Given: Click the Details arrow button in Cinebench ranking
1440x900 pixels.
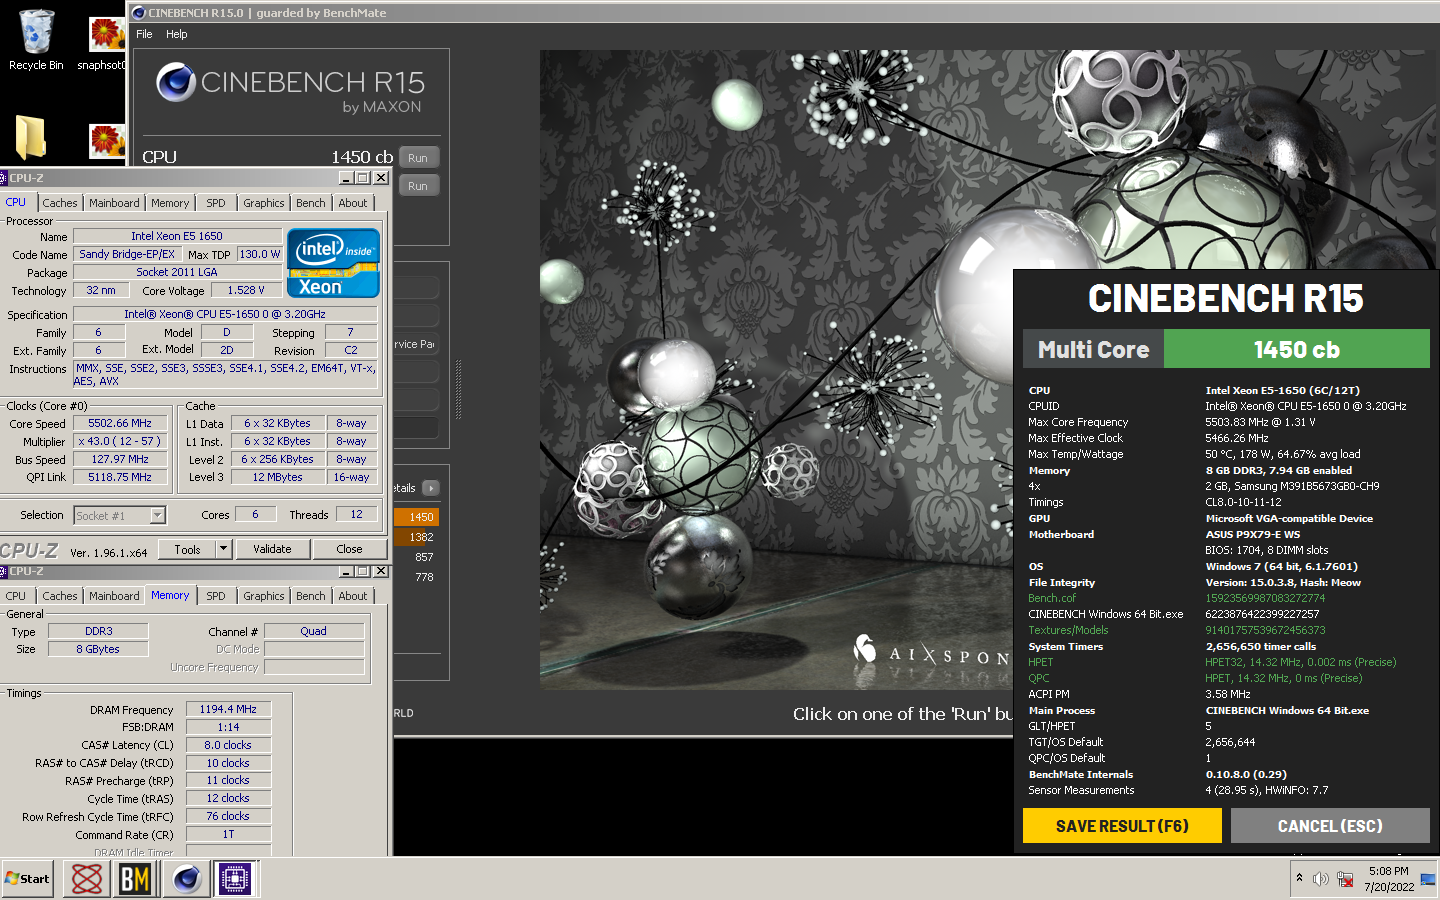Looking at the screenshot, I should tap(430, 488).
